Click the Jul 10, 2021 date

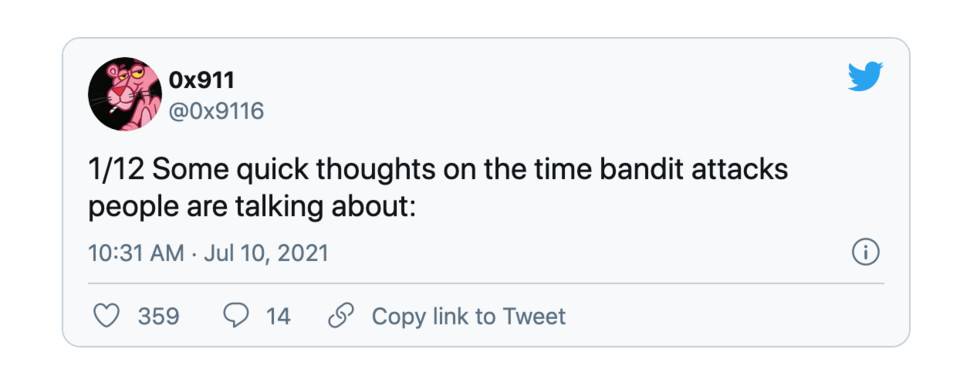click(266, 253)
